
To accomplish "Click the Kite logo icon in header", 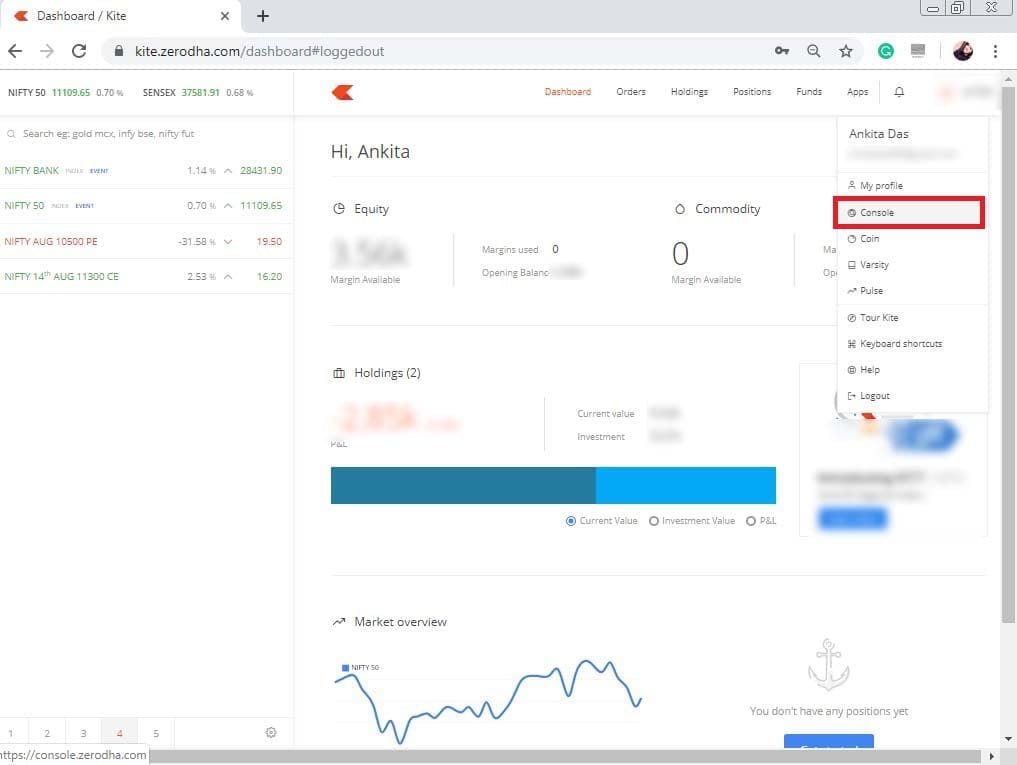I will [342, 92].
